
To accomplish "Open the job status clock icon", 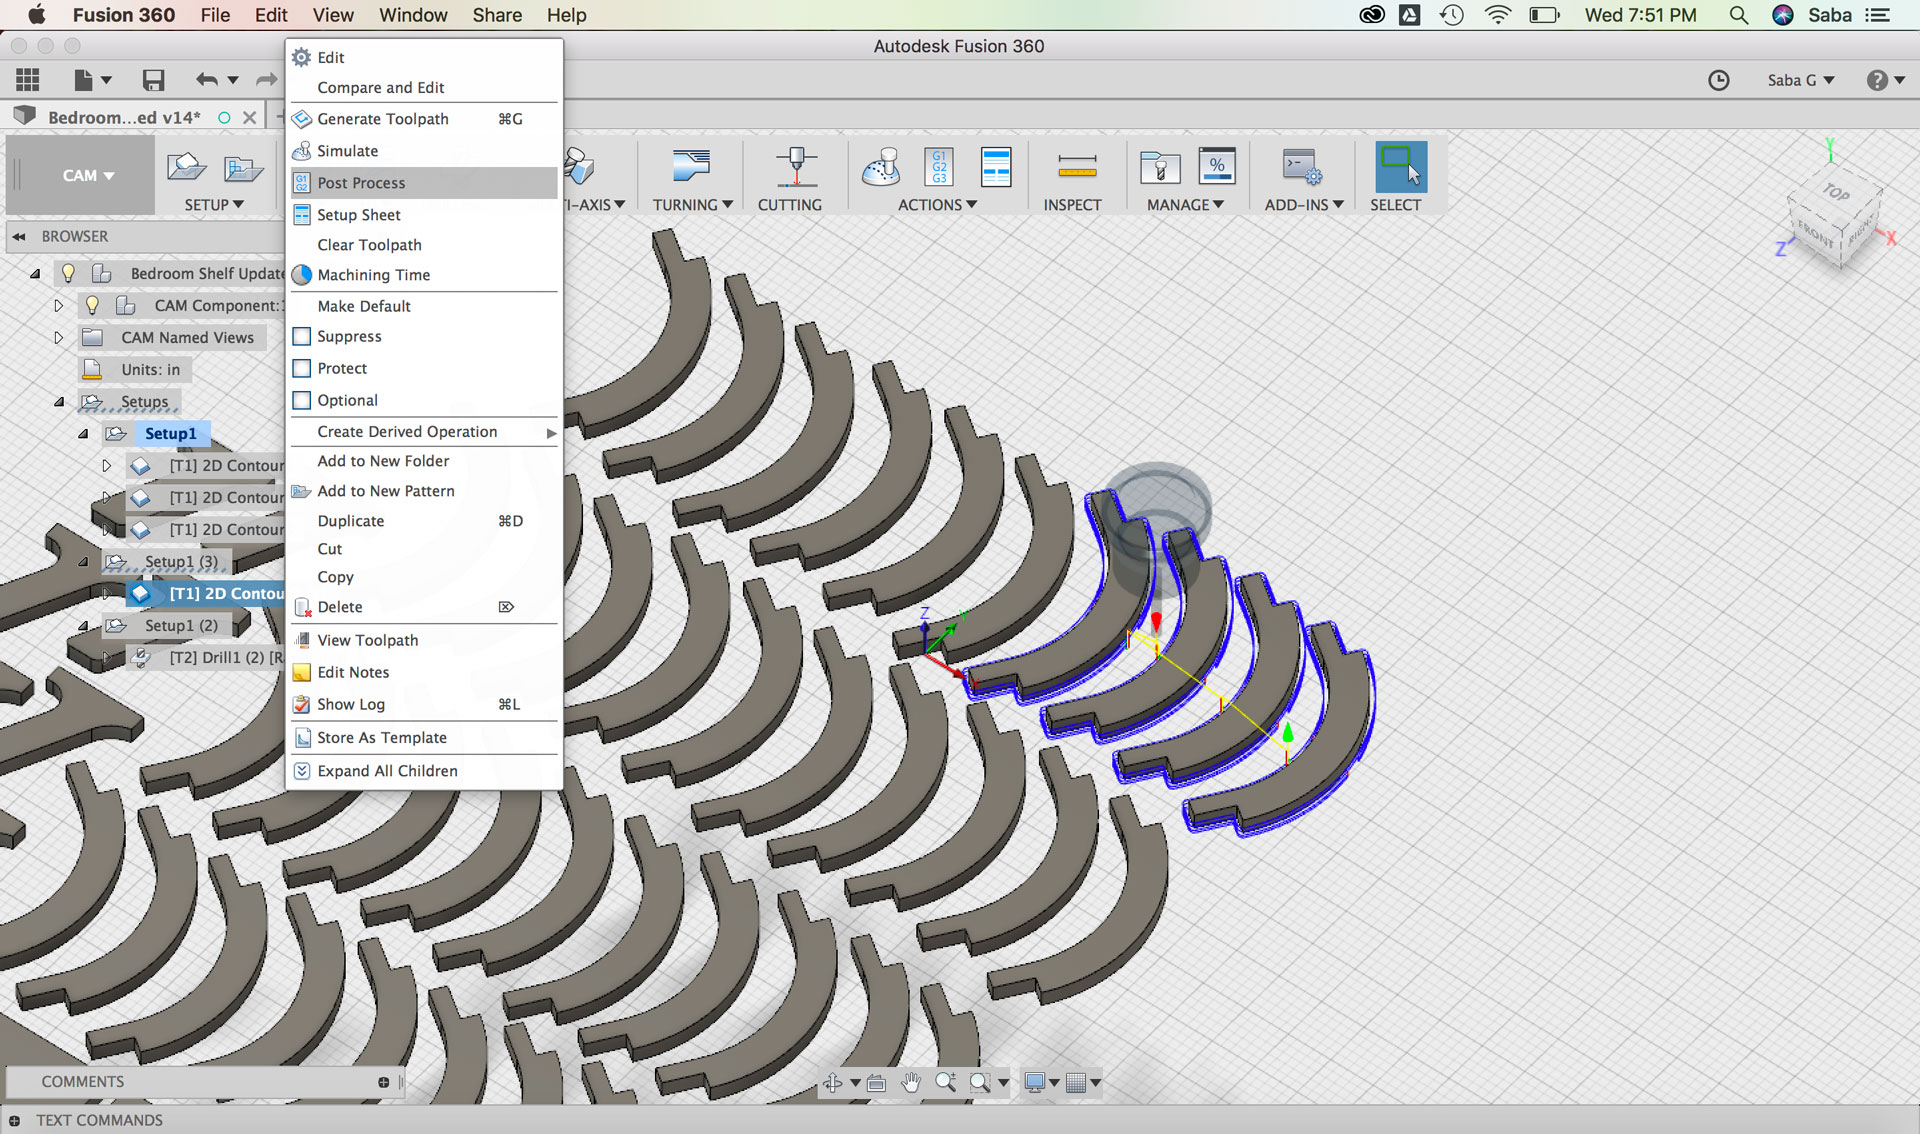I will point(1718,80).
